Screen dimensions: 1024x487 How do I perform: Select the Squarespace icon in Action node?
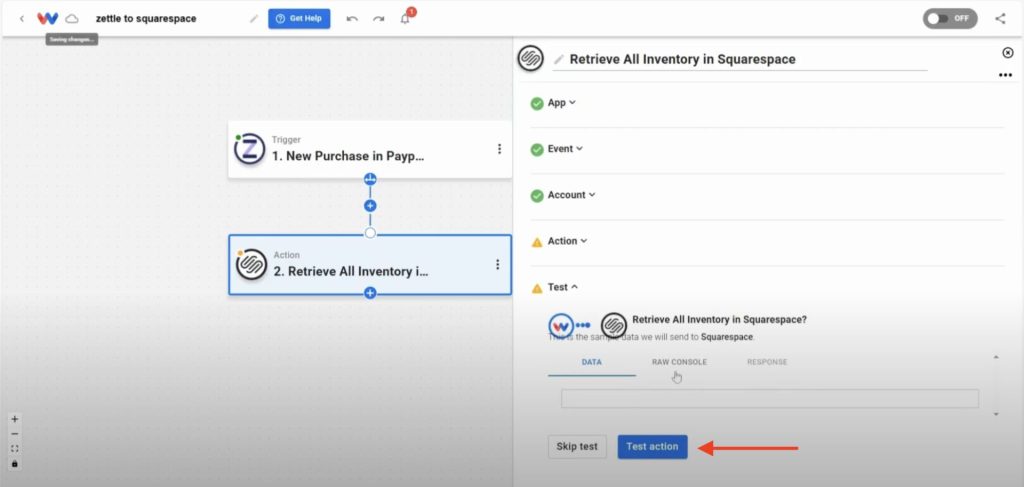(251, 264)
